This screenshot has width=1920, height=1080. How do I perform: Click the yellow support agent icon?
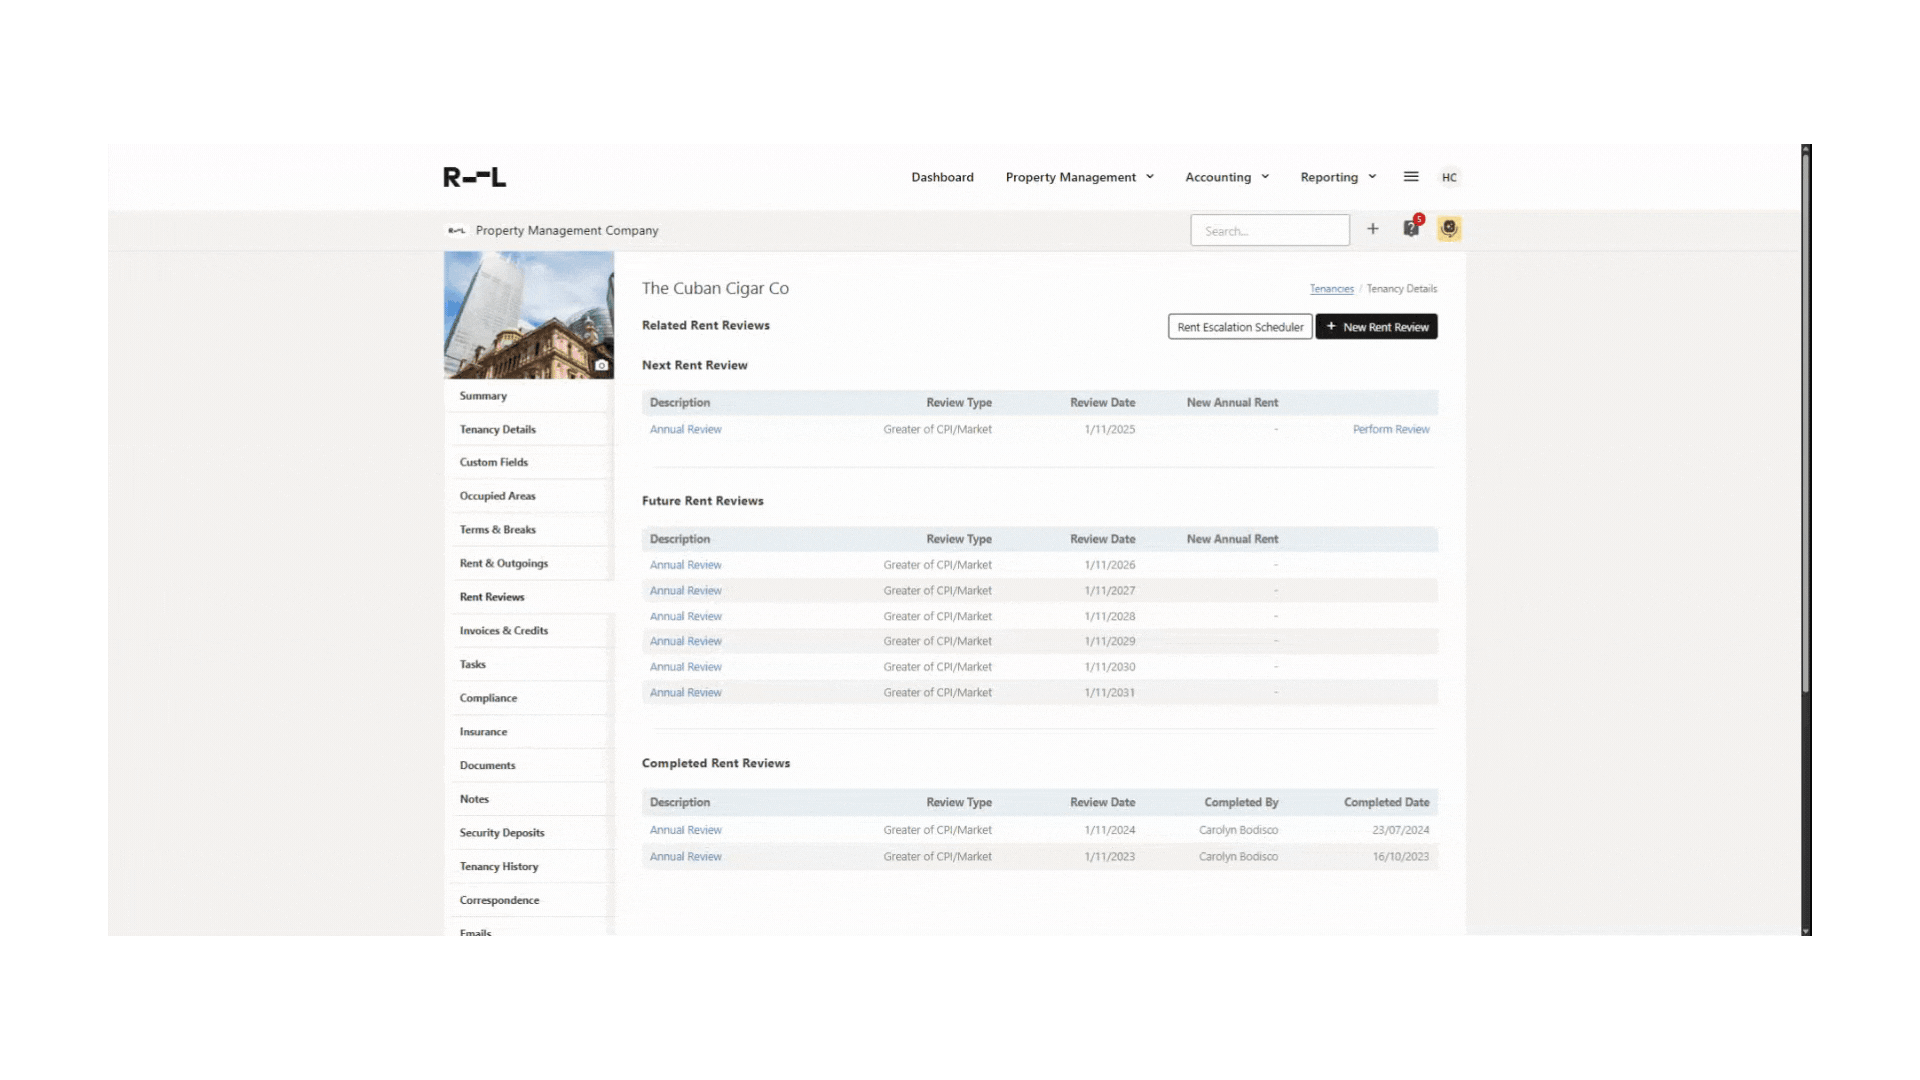(x=1449, y=229)
